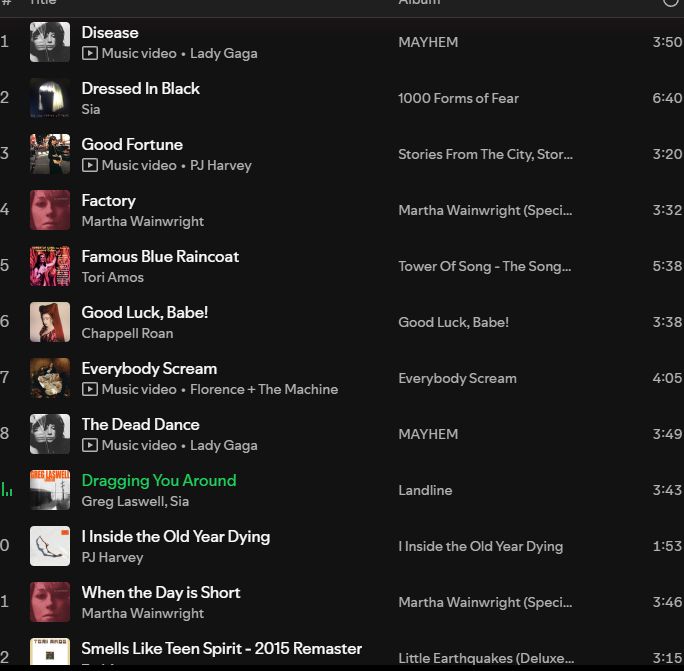The image size is (684, 671).
Task: Select Smells Like Teen Spirit - 2015 Remaster title
Action: (222, 648)
